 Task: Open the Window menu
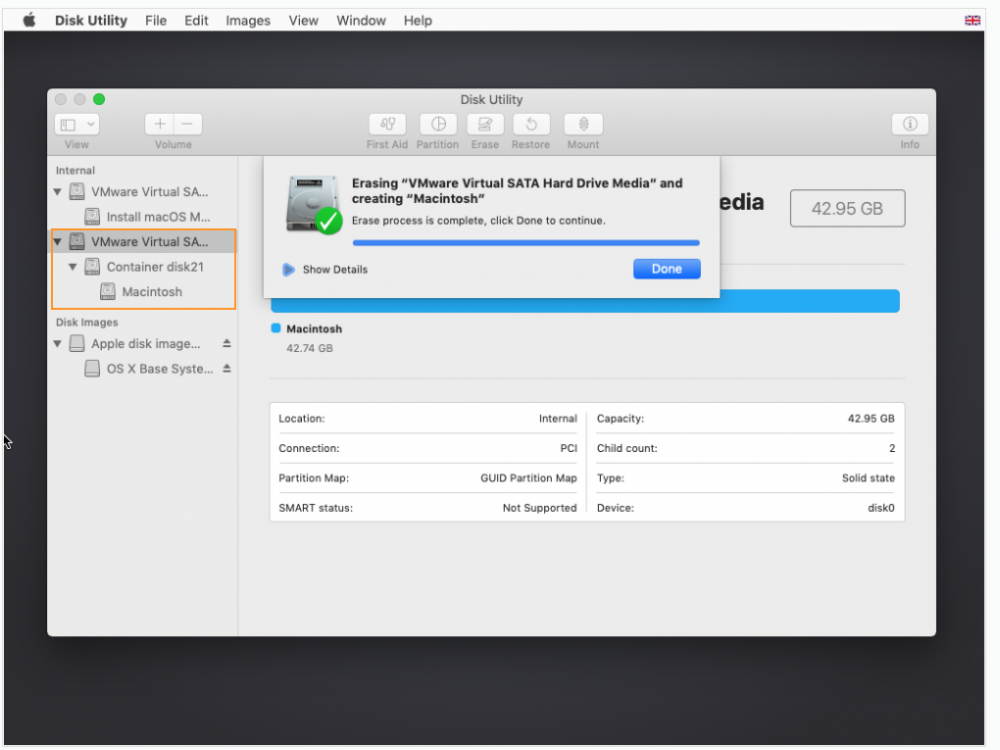tap(361, 20)
